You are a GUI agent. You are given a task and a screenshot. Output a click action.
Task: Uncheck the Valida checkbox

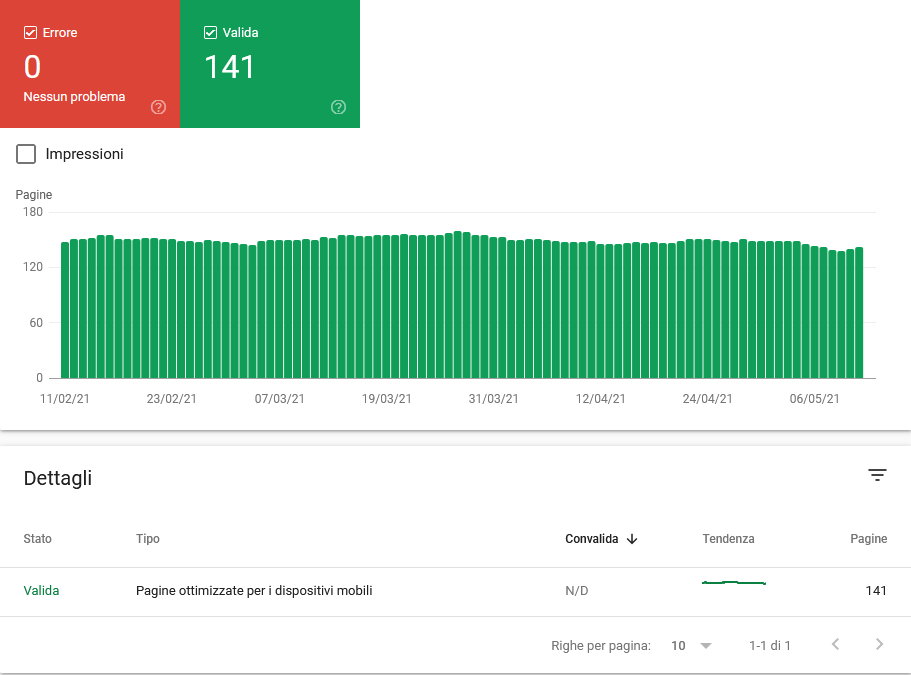click(x=210, y=33)
